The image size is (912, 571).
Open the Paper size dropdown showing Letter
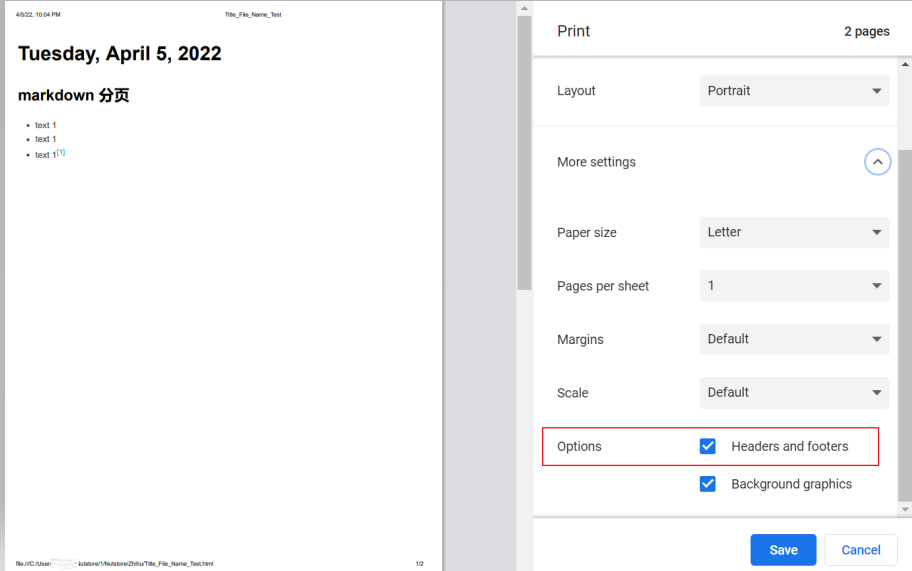click(794, 232)
